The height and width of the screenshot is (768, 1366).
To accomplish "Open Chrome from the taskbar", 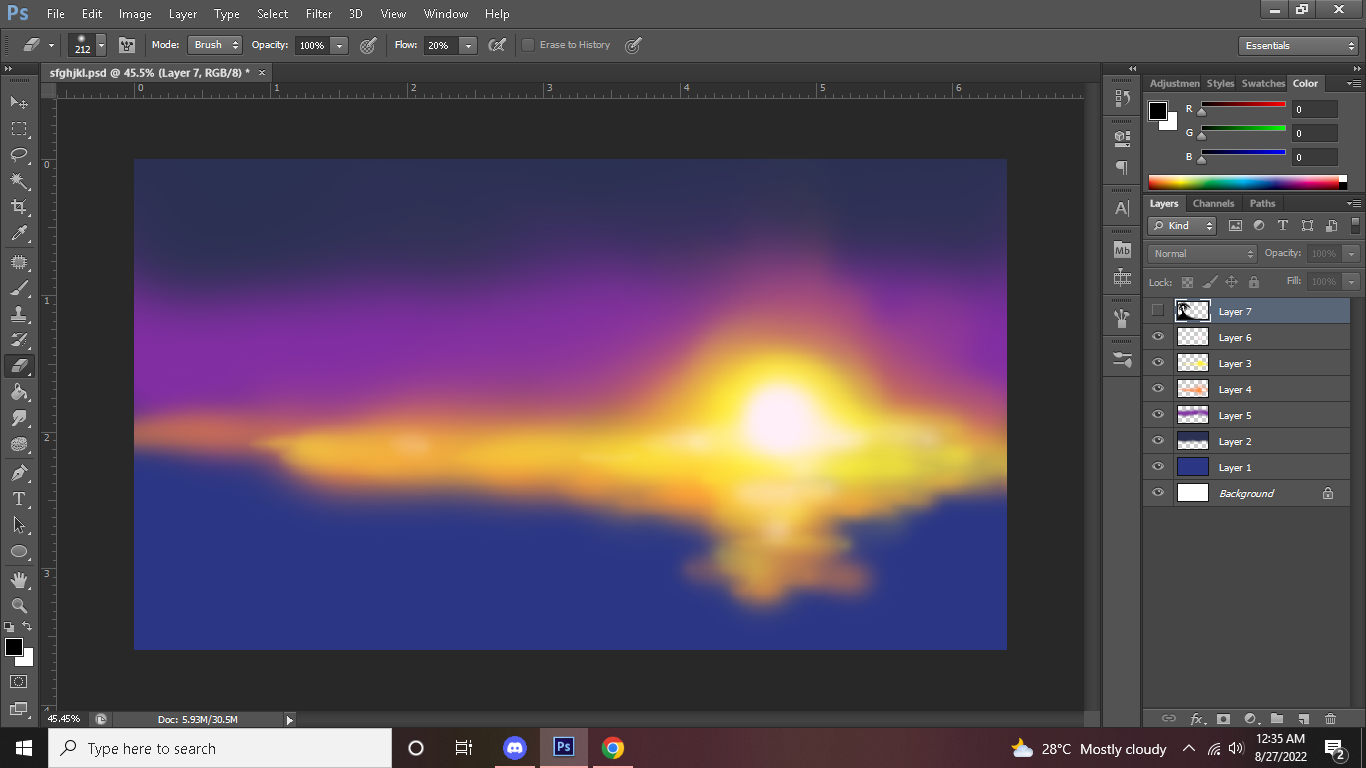I will [613, 748].
